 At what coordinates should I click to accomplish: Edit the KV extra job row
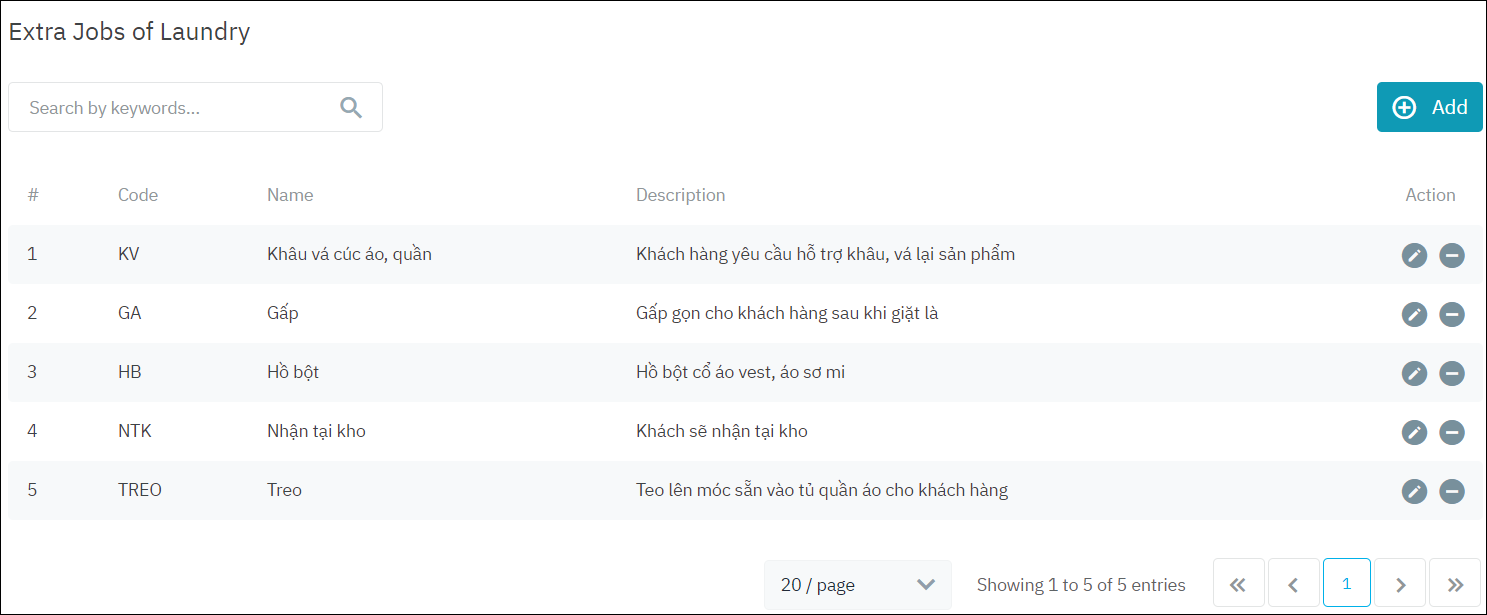click(x=1414, y=255)
